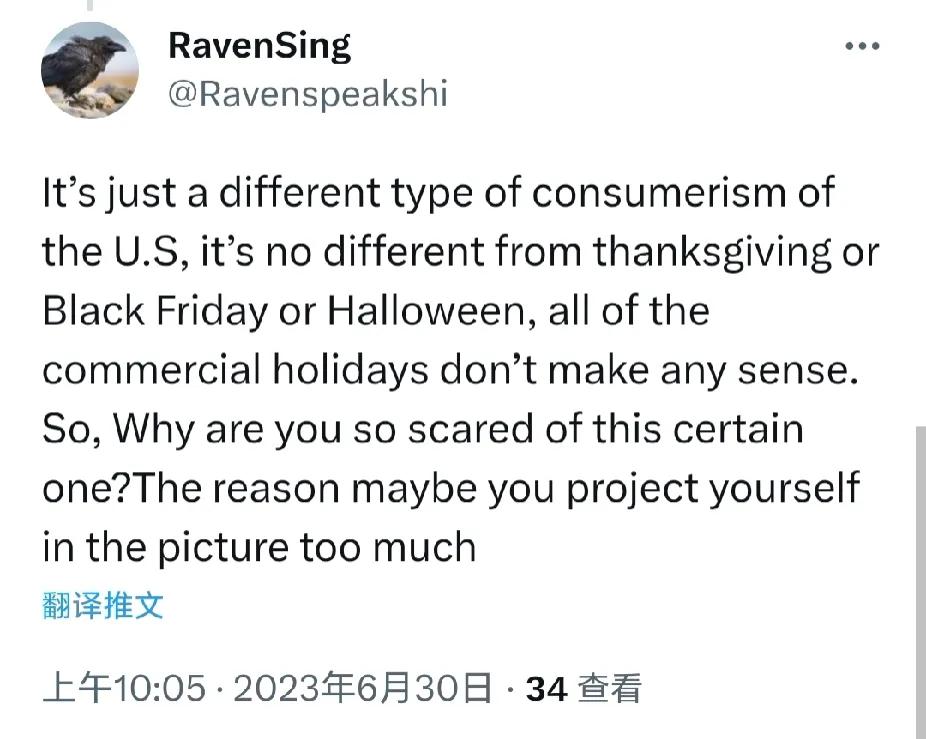This screenshot has width=926, height=739.
Task: Open the three-dot more options menu
Action: click(x=862, y=45)
